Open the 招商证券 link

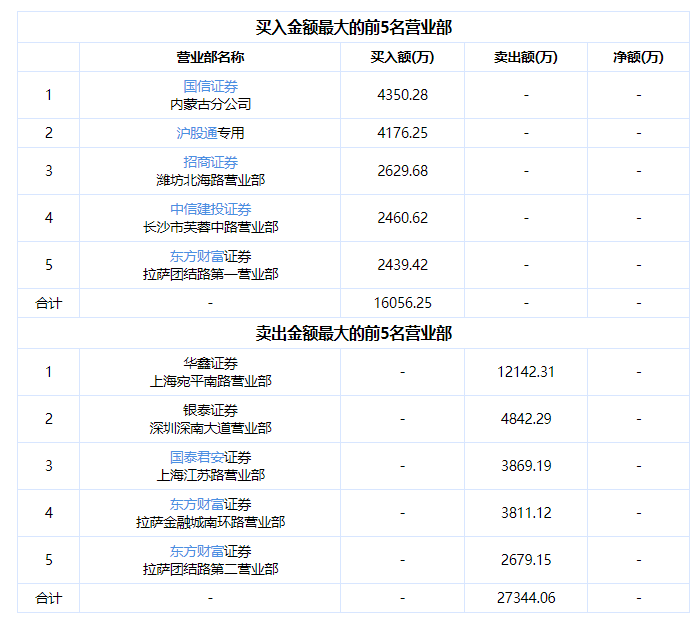211,162
